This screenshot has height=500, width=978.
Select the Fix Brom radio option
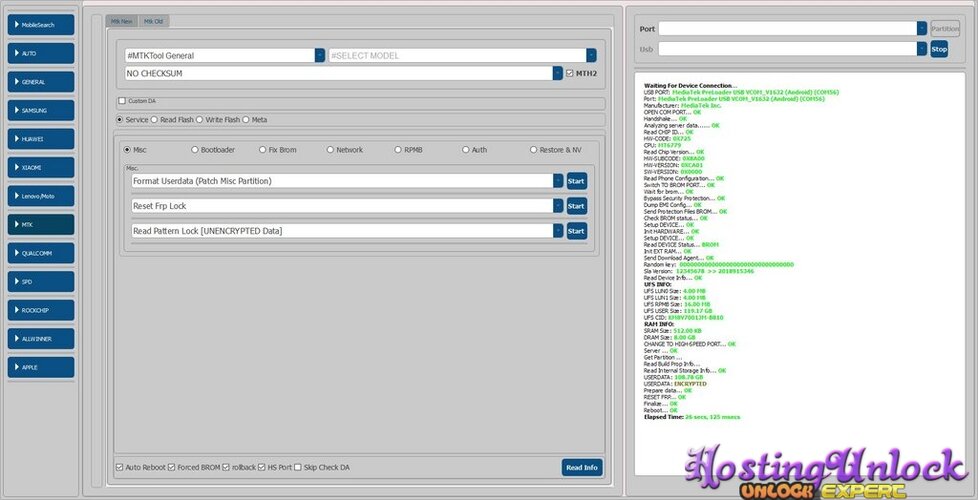263,150
